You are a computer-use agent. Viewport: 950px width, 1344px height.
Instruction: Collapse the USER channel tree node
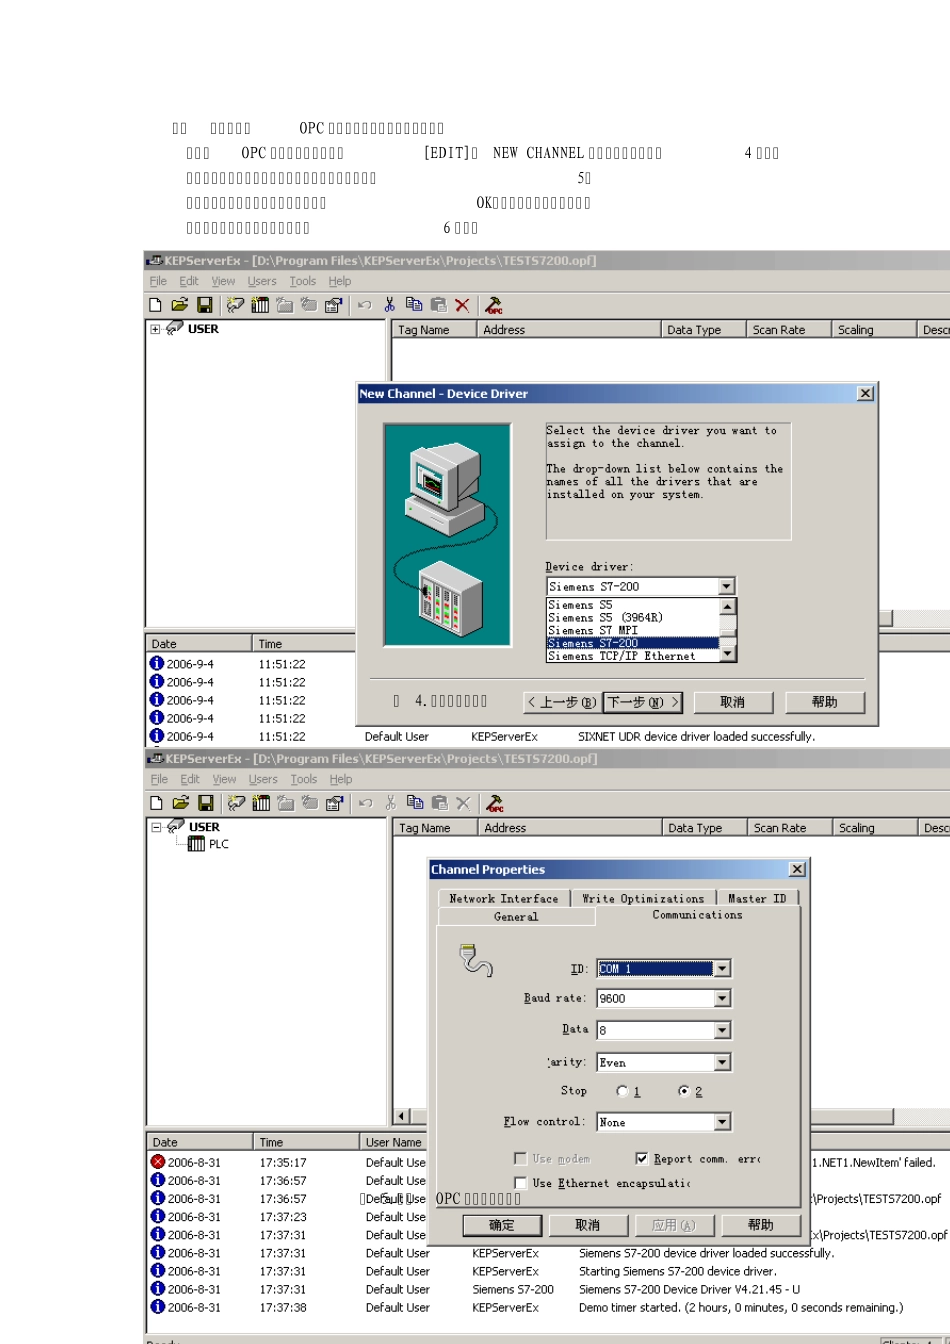[156, 827]
